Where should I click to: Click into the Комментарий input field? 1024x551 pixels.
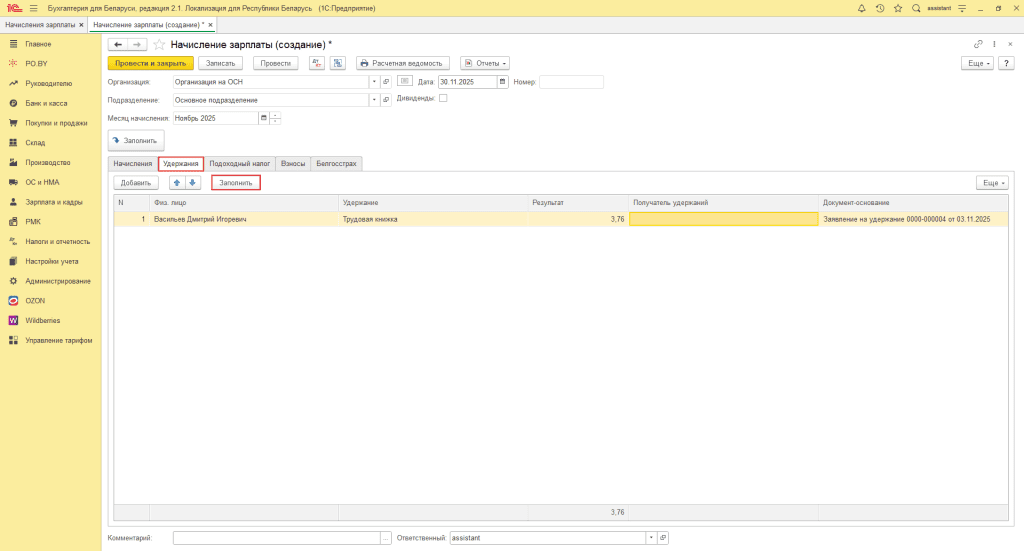276,538
